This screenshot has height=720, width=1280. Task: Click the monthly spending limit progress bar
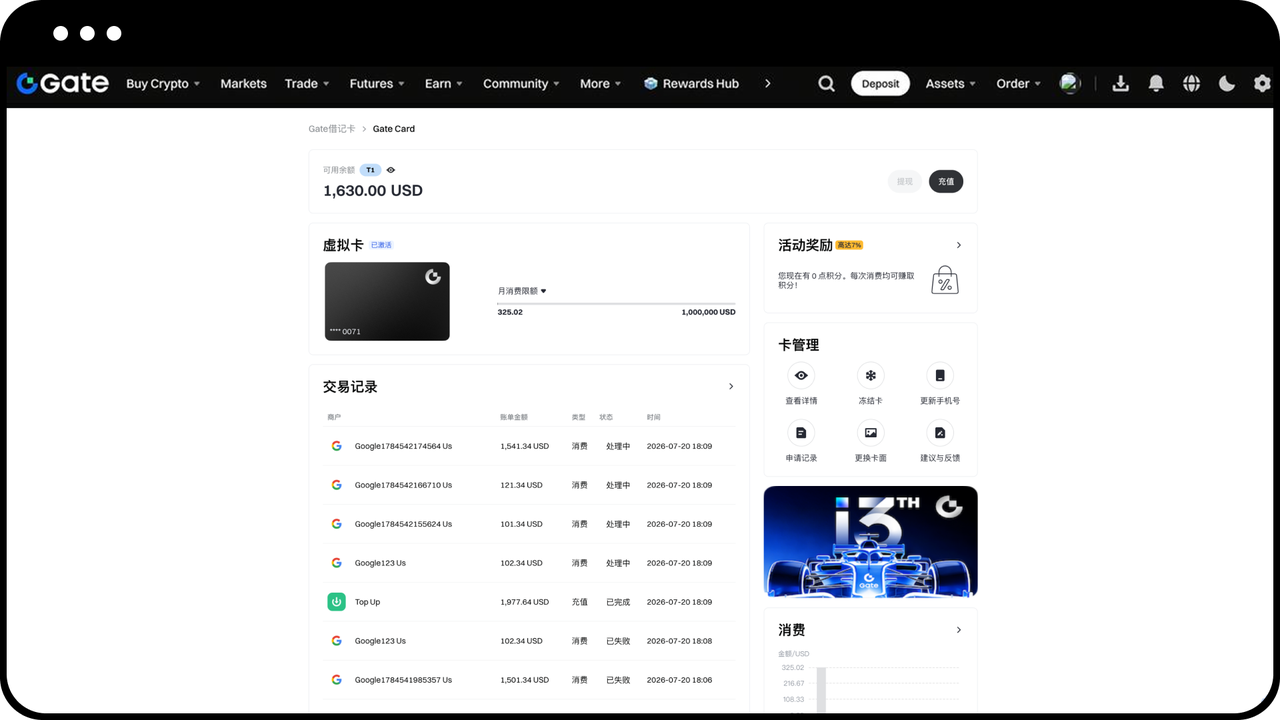pos(616,303)
